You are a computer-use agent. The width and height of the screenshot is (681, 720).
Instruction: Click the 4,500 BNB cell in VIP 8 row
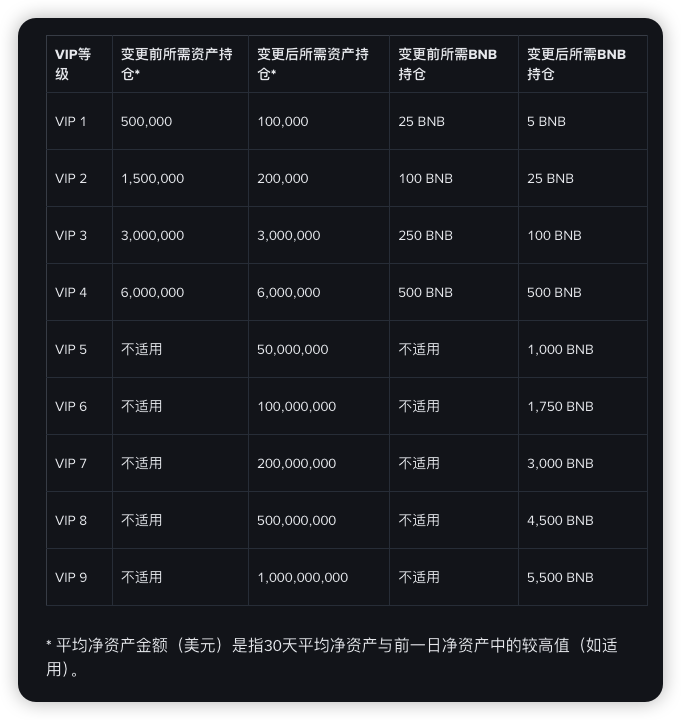click(560, 521)
